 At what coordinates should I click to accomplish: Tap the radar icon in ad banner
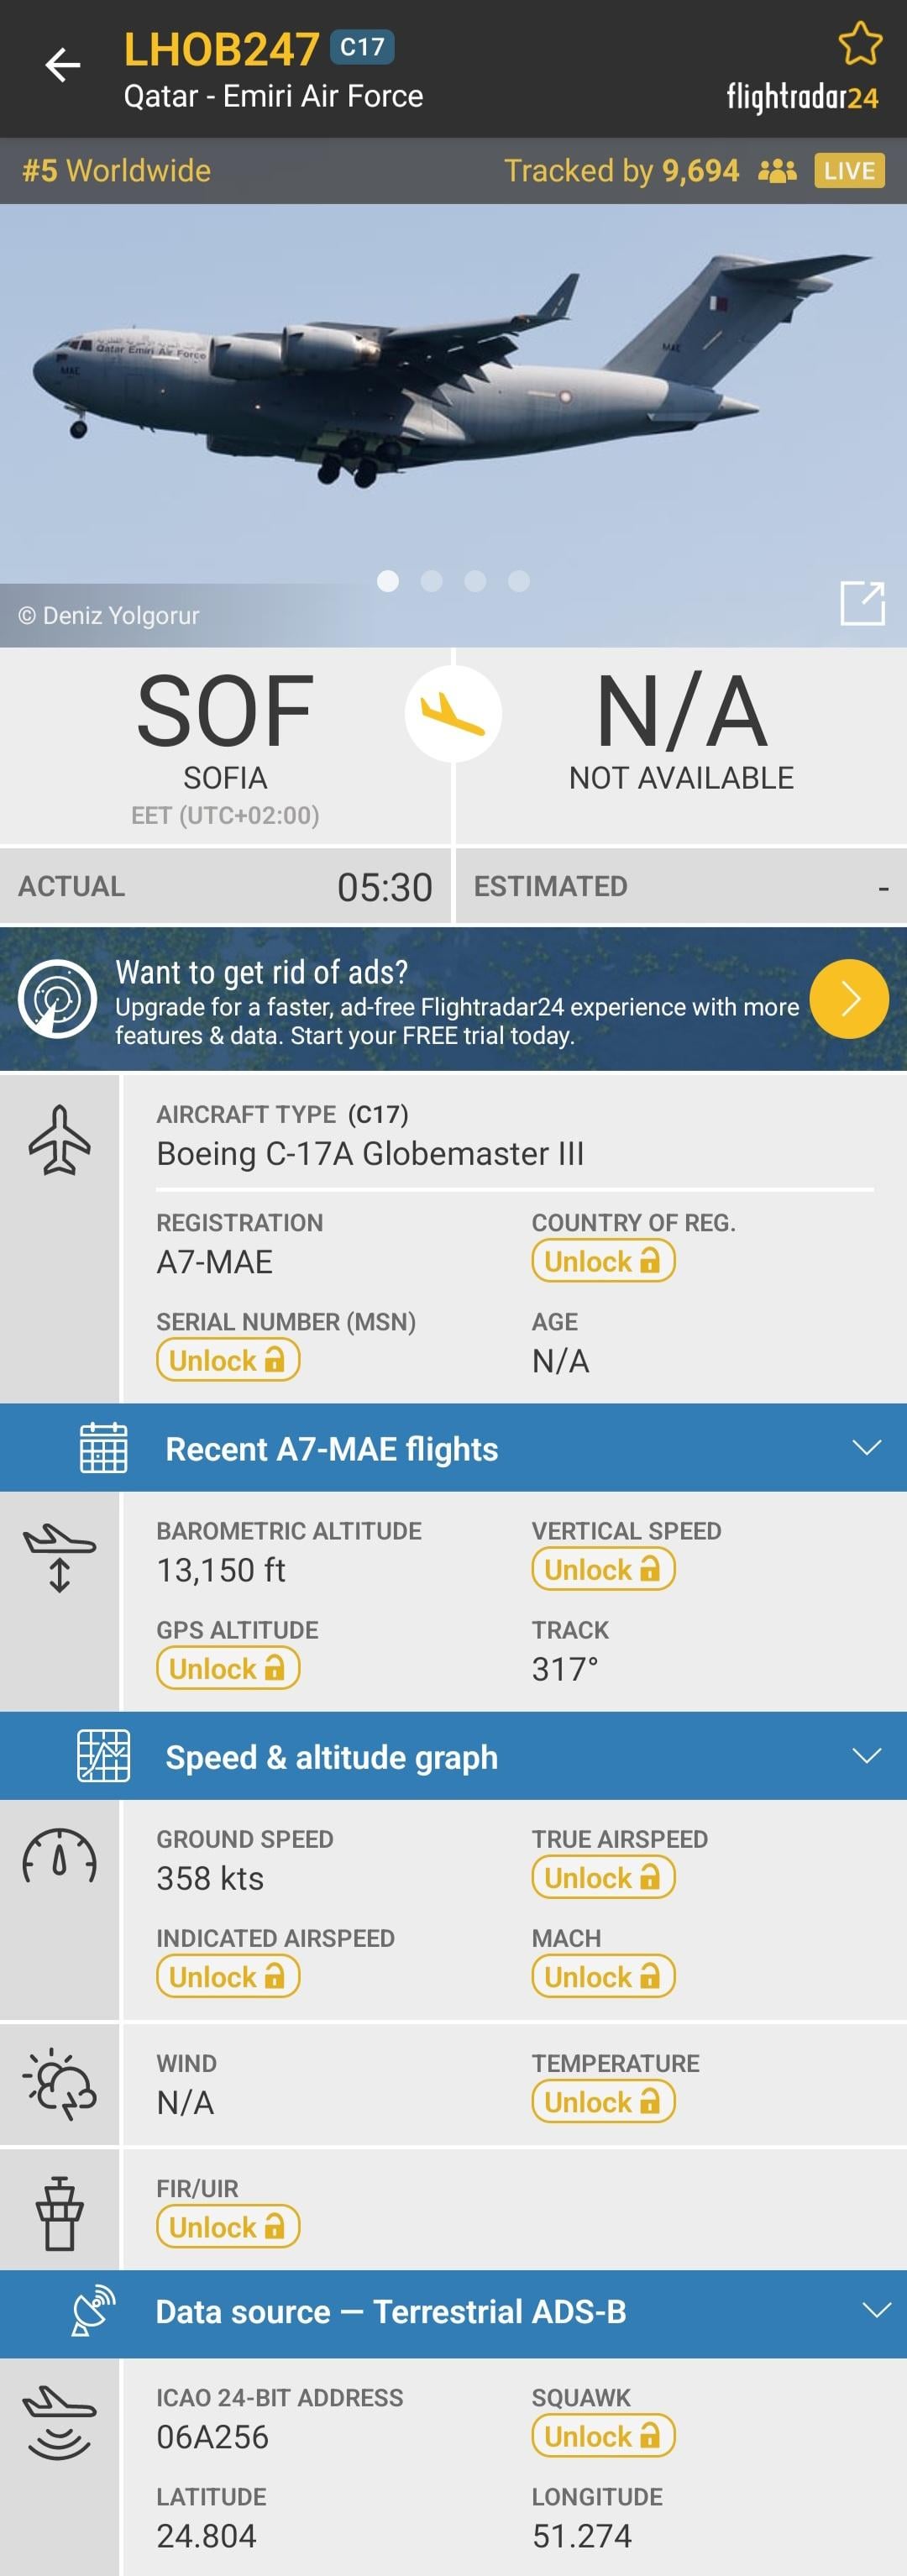pyautogui.click(x=57, y=998)
